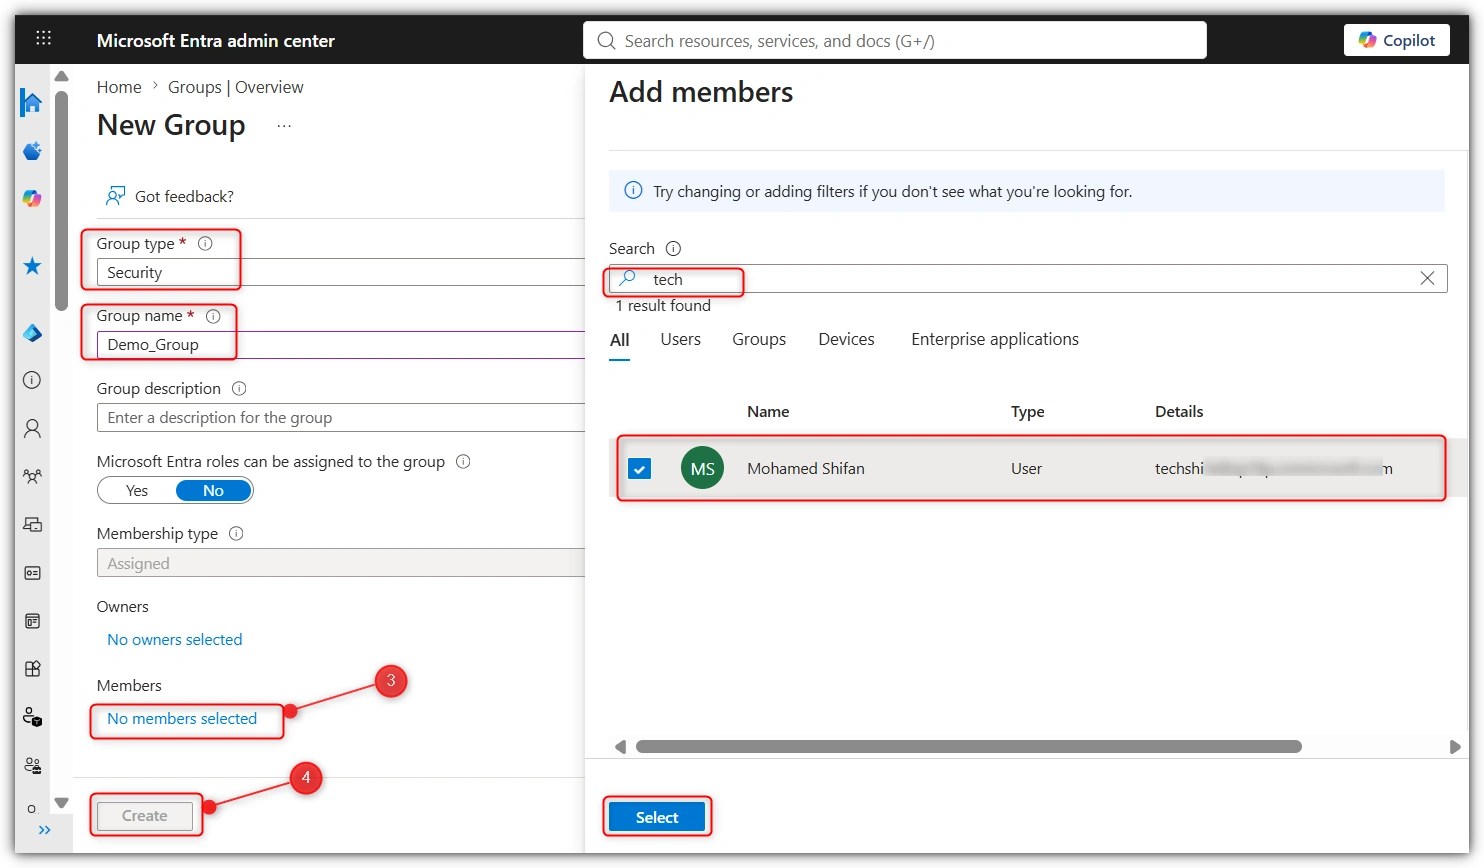Show info tooltip for Entra roles assignment
This screenshot has height=868, width=1484.
pyautogui.click(x=463, y=461)
